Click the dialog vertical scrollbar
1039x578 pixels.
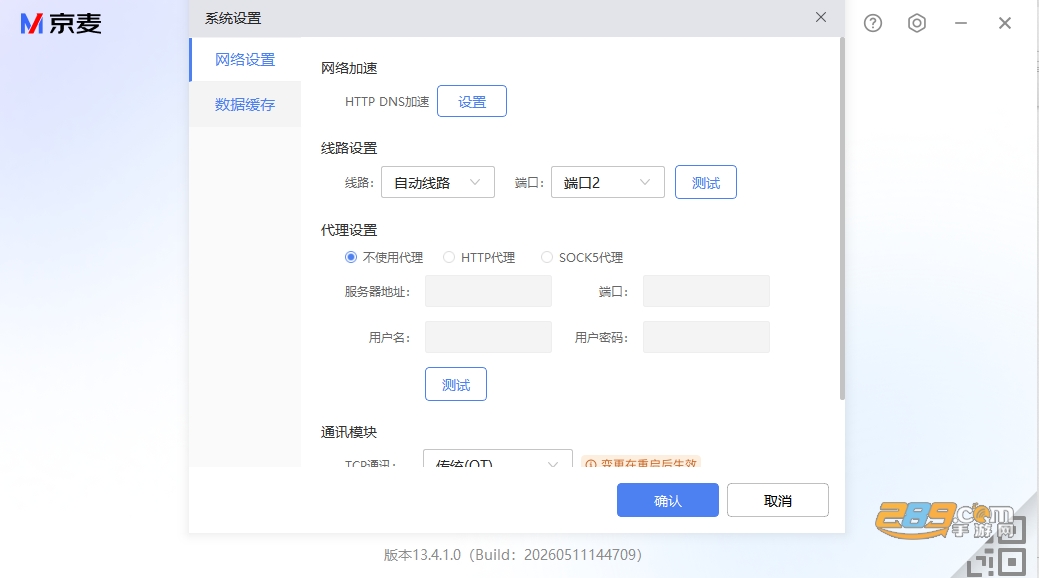click(x=842, y=219)
